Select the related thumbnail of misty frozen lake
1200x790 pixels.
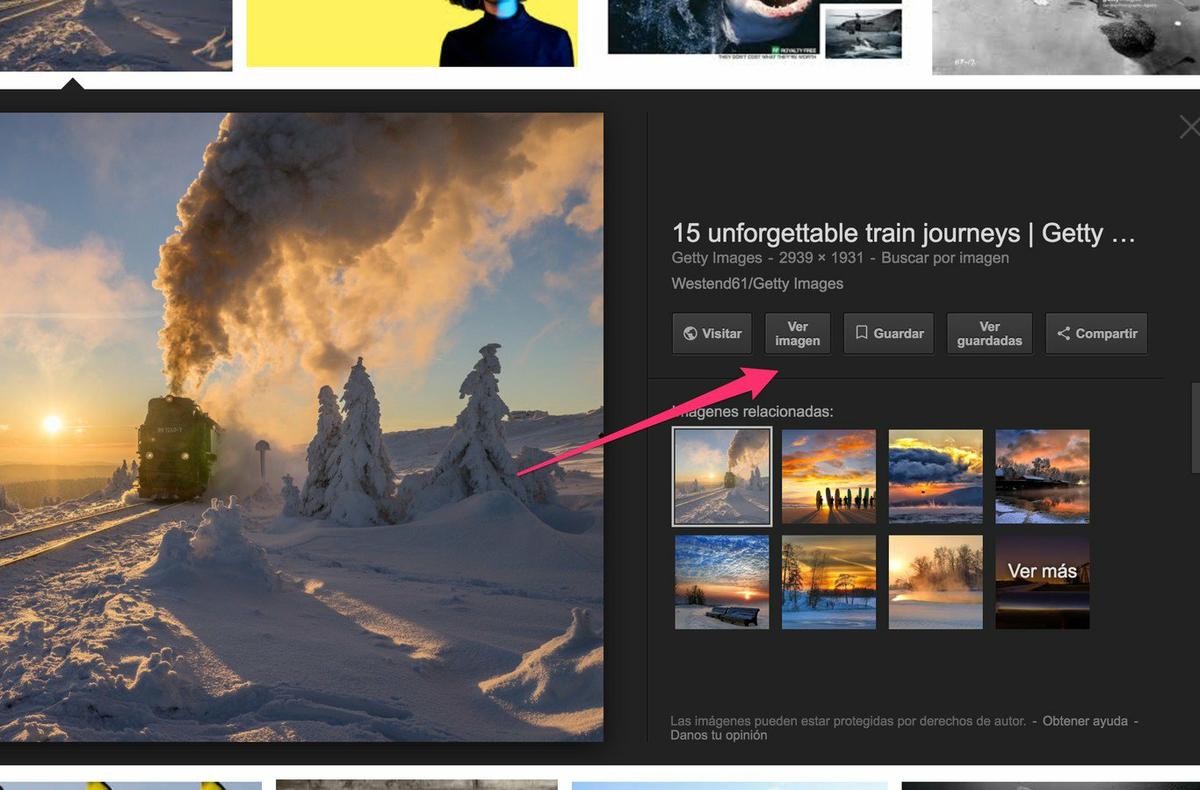tap(936, 582)
